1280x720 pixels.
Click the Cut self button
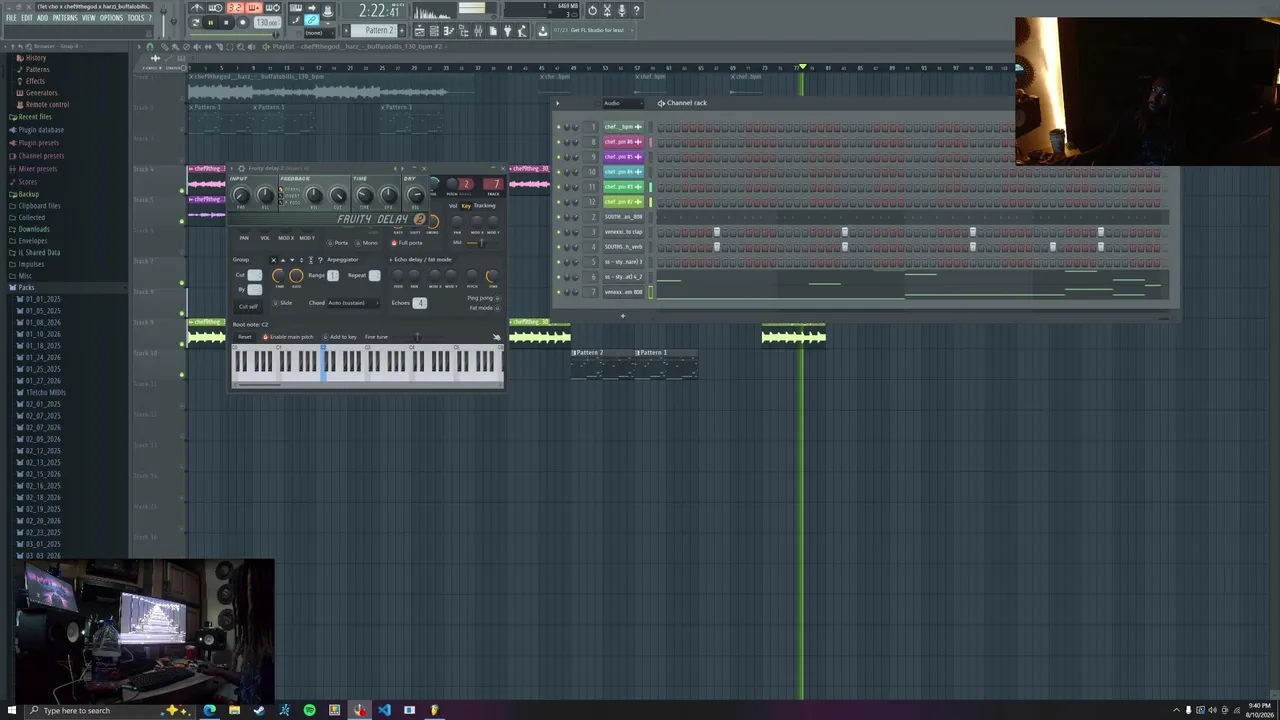tap(248, 306)
